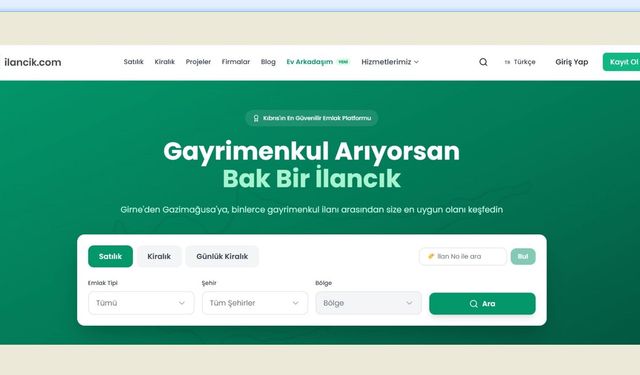Click the Şehir label

[209, 283]
